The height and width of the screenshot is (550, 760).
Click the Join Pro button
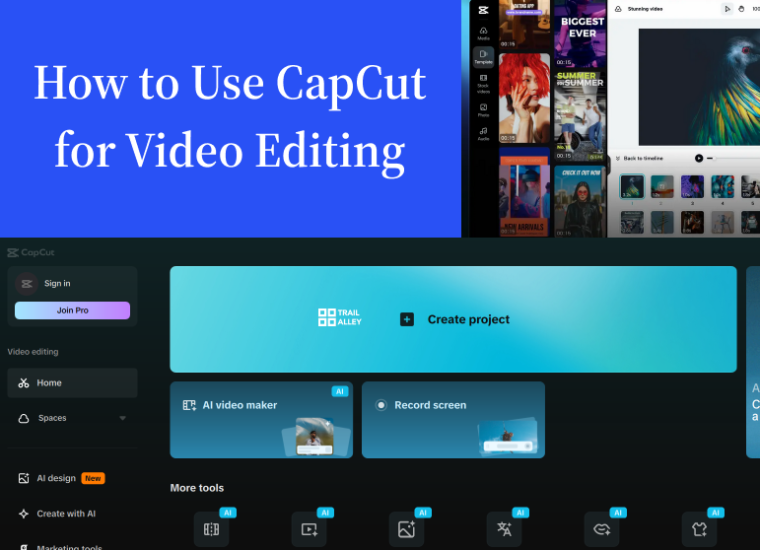point(72,310)
